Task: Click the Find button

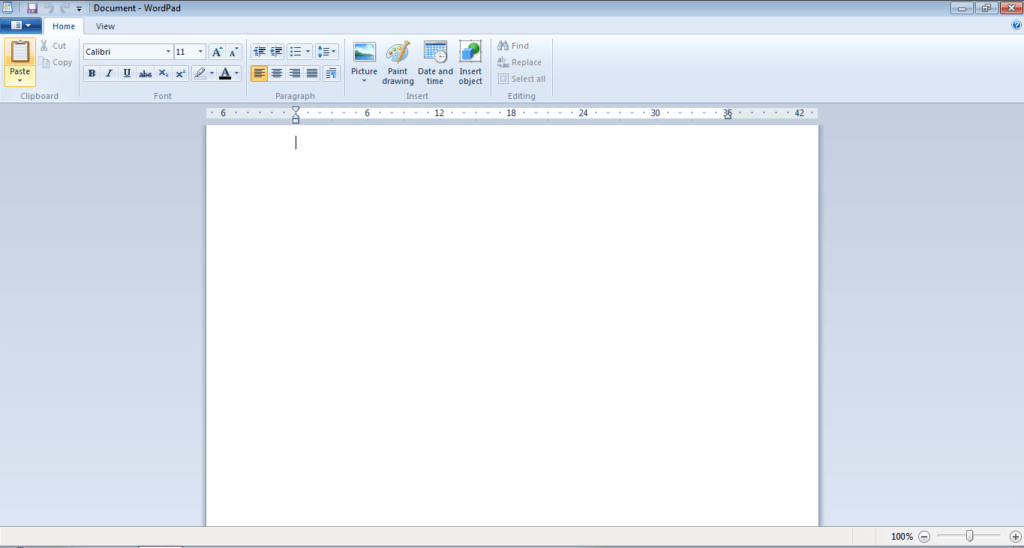Action: tap(513, 46)
